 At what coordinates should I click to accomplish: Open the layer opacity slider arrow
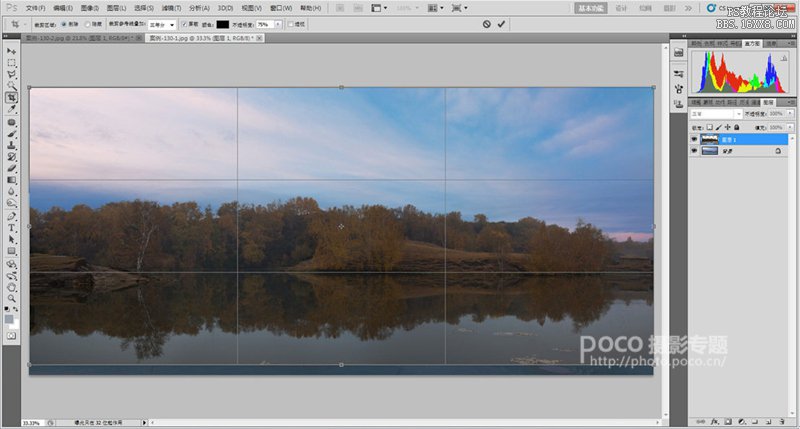coord(790,114)
